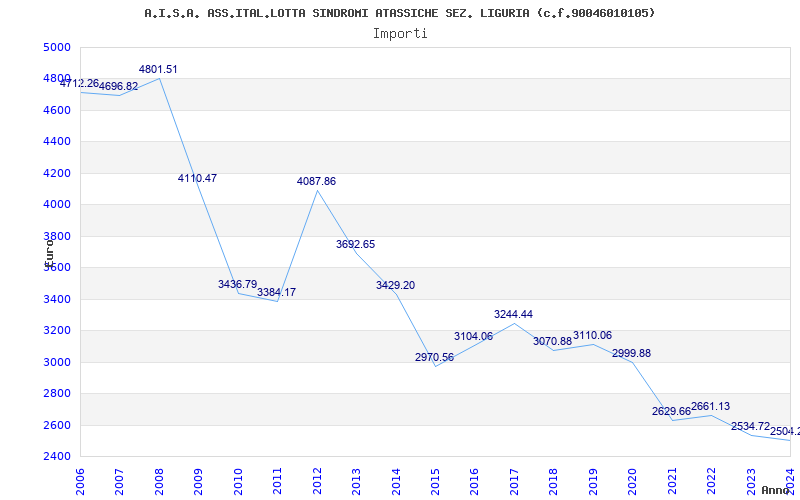Click the 2020 x-axis year label

pyautogui.click(x=633, y=481)
